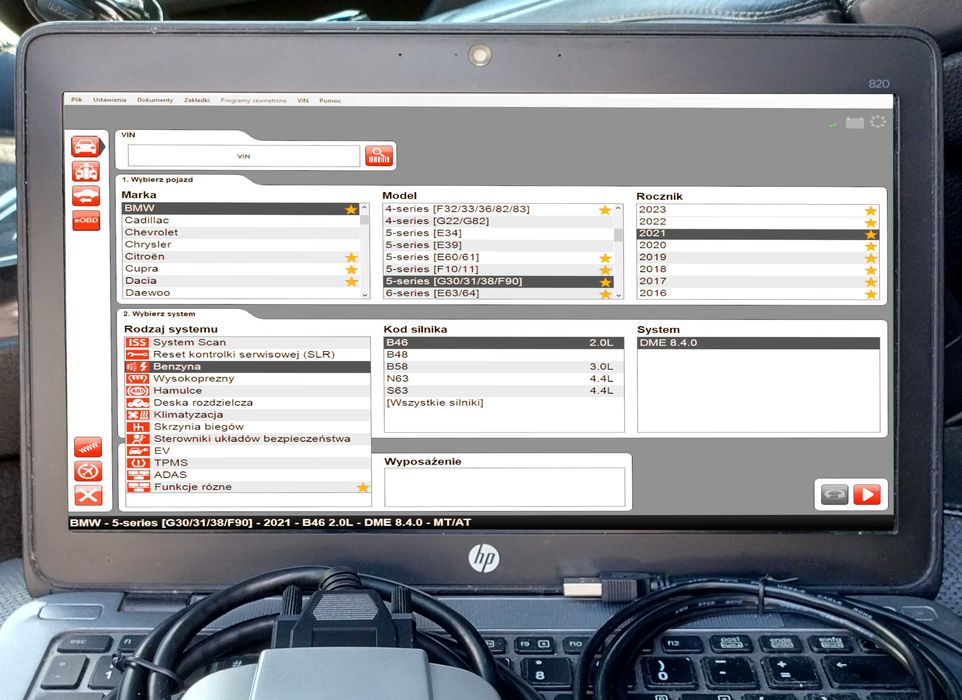The width and height of the screenshot is (962, 700).
Task: Open the Ustawienia menu
Action: point(109,99)
